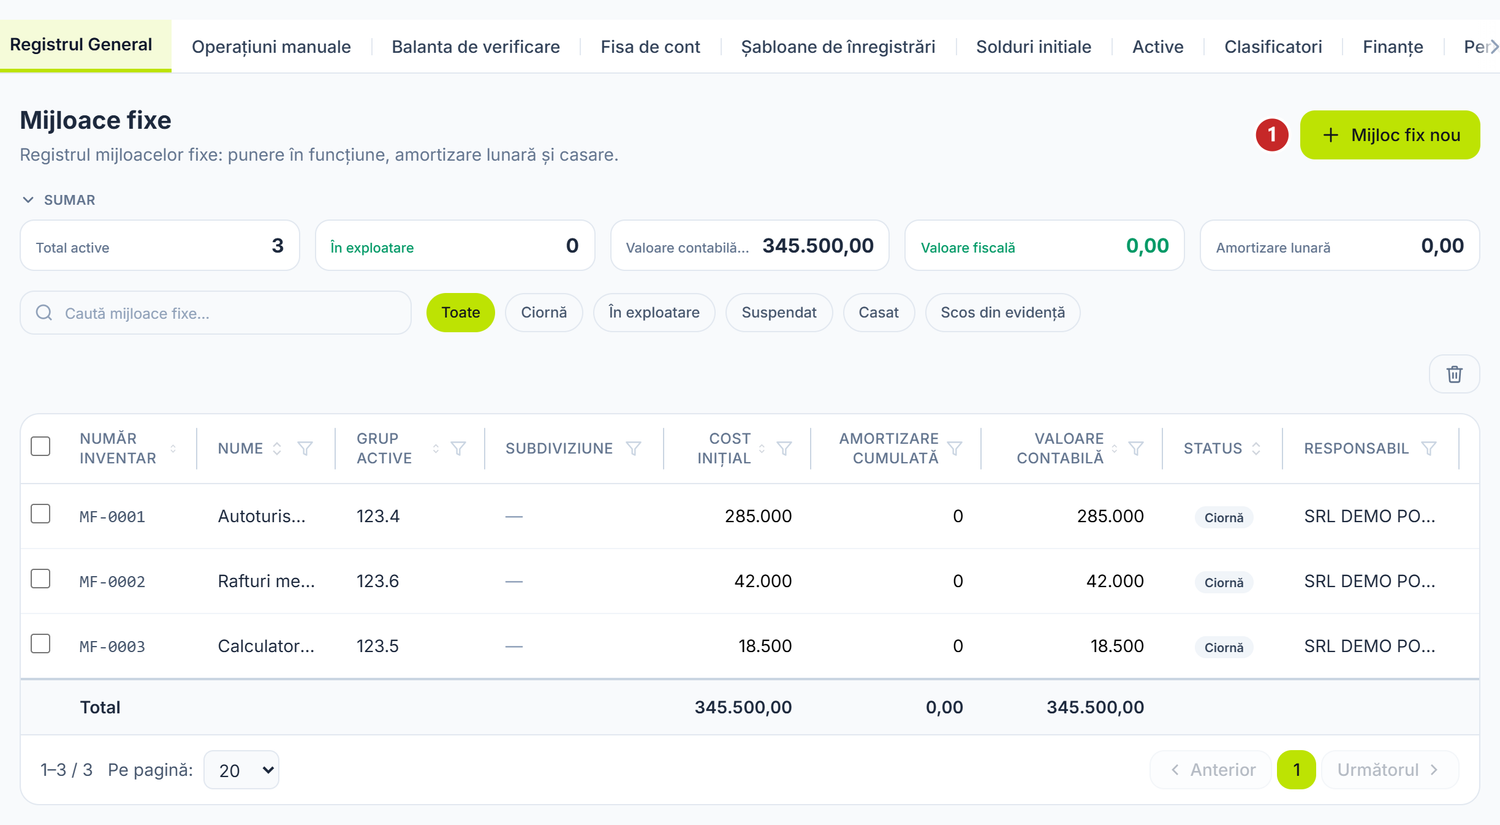Click Mijloc fix nou button
Screen dimensions: 1500x825
(1390, 135)
